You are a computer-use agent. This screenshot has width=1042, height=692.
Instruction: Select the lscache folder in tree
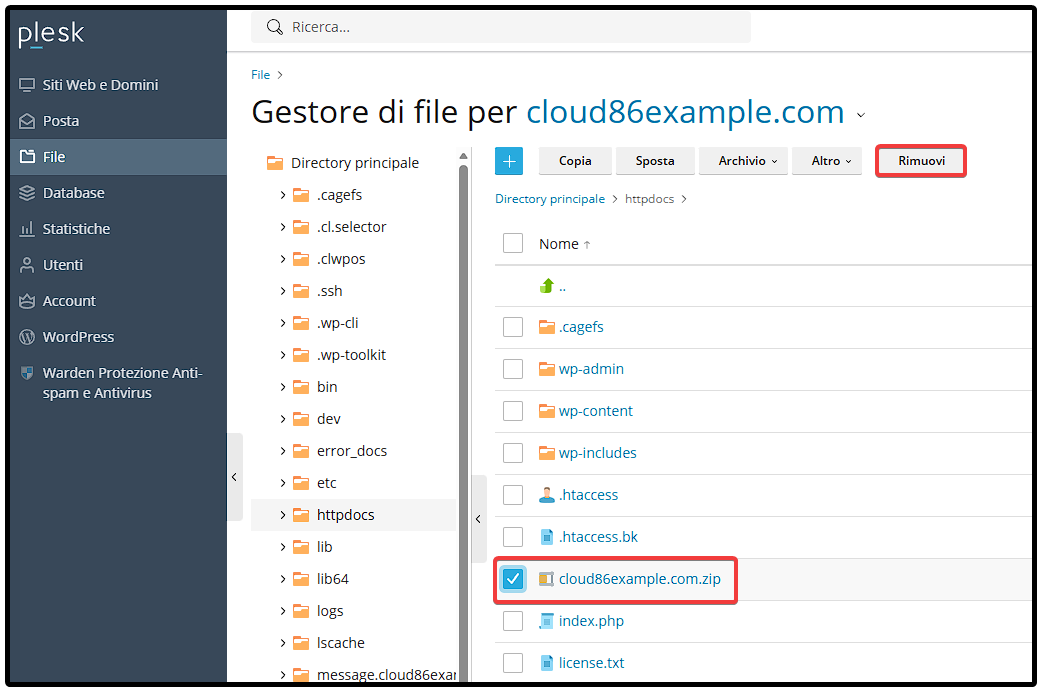click(341, 643)
